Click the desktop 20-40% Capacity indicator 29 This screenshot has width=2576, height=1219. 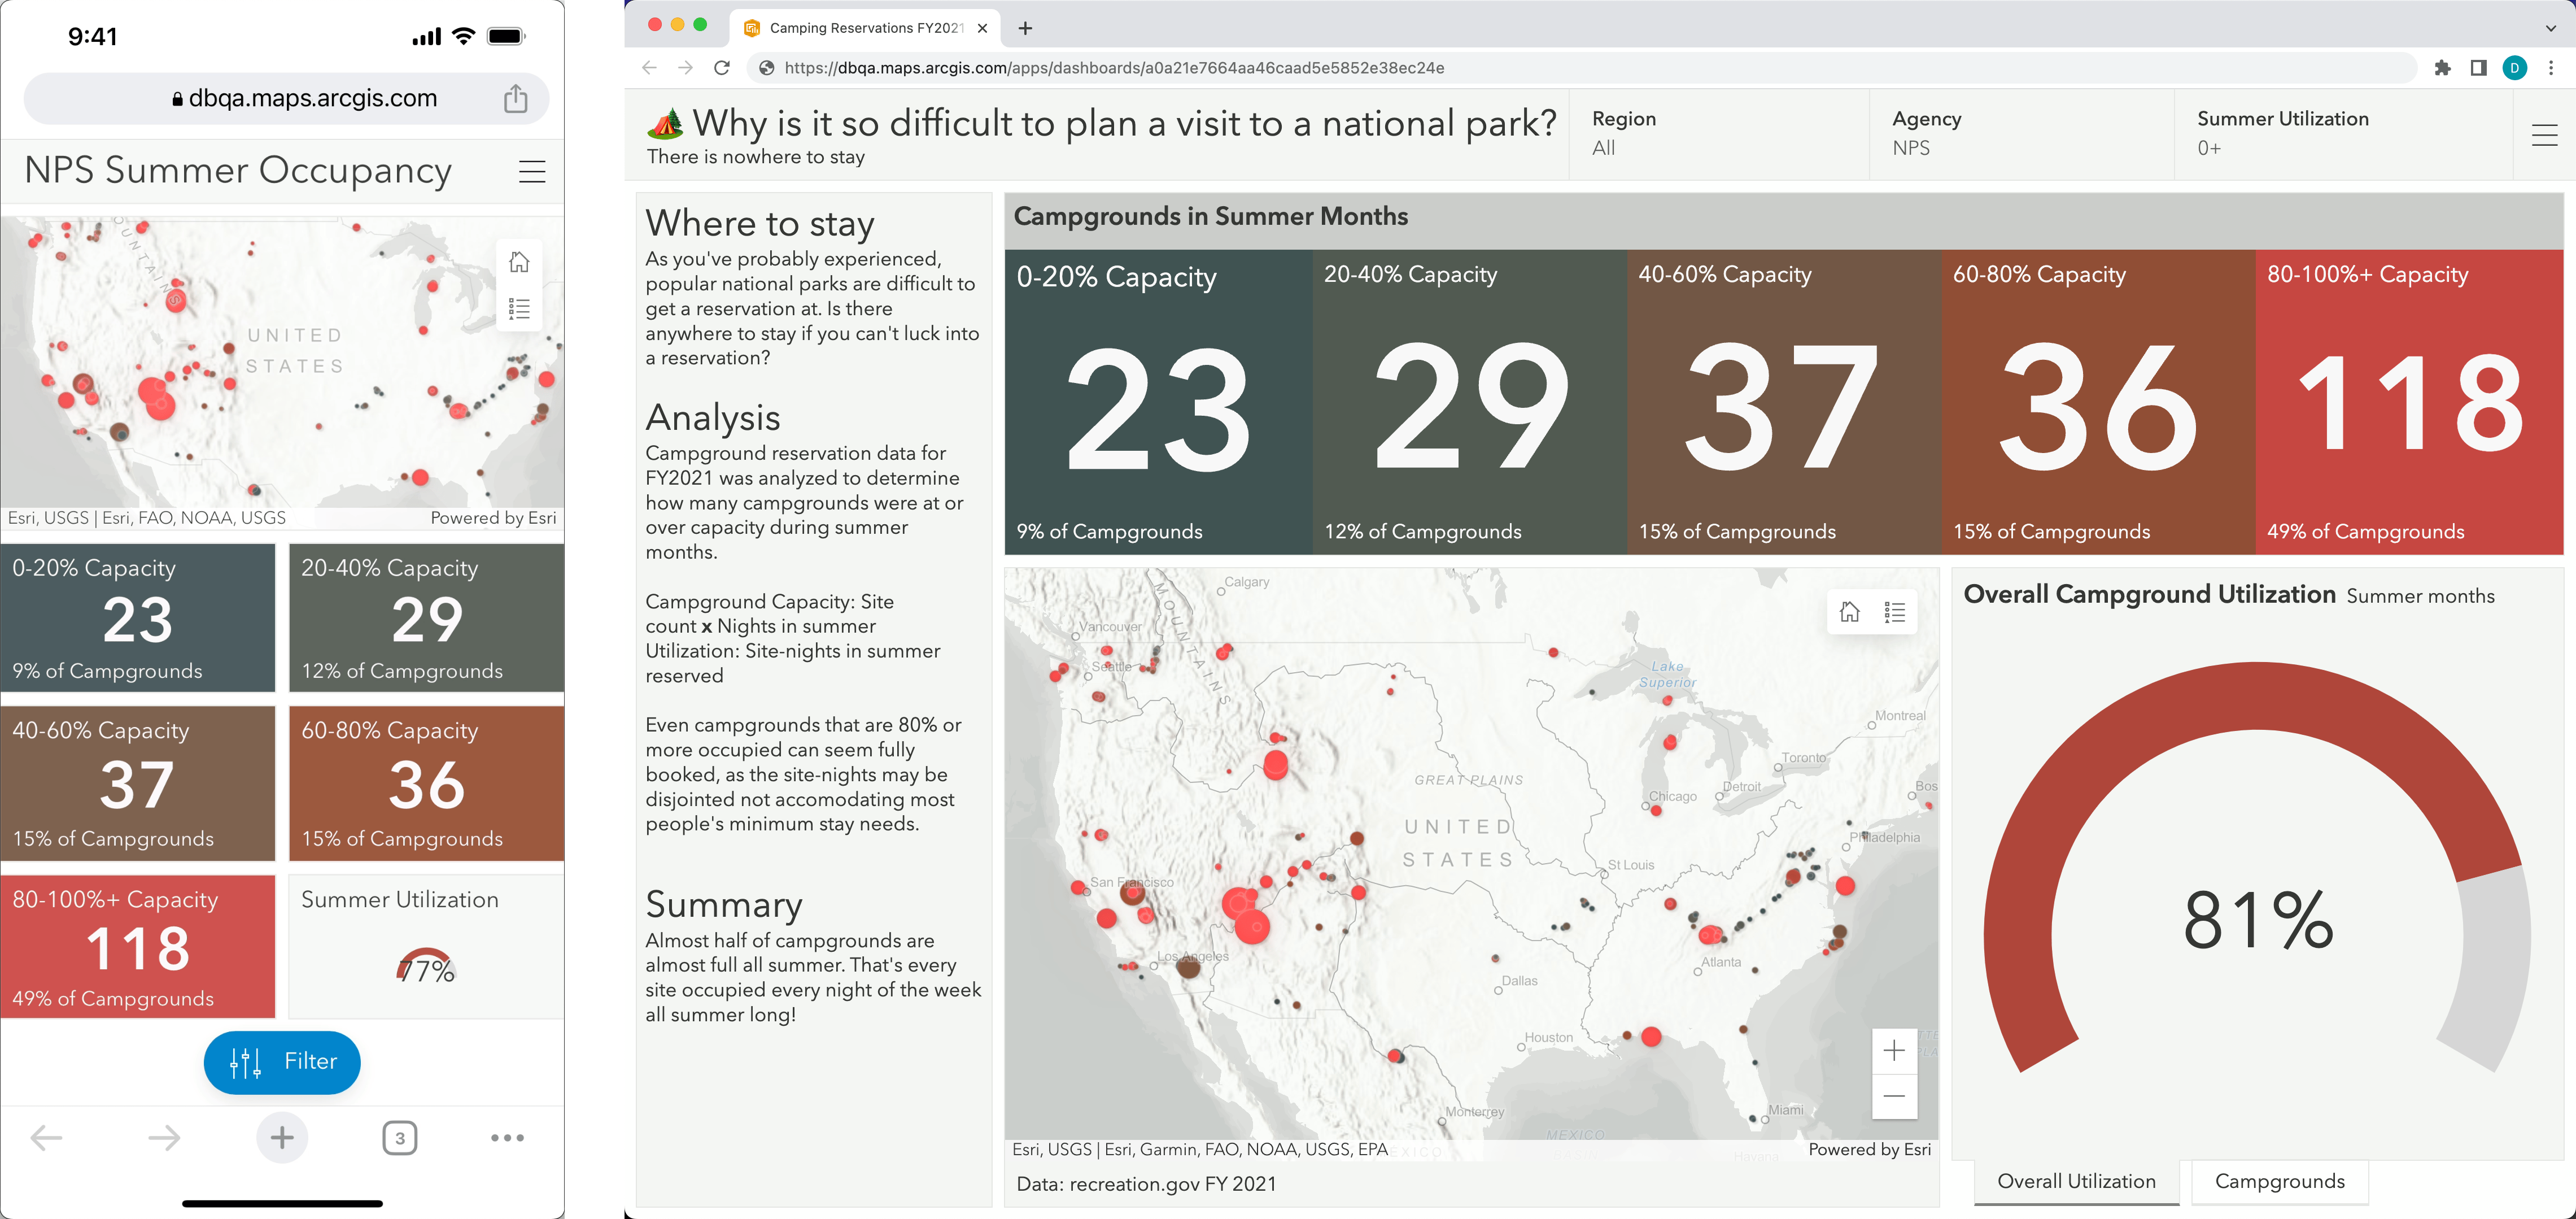tap(1470, 402)
